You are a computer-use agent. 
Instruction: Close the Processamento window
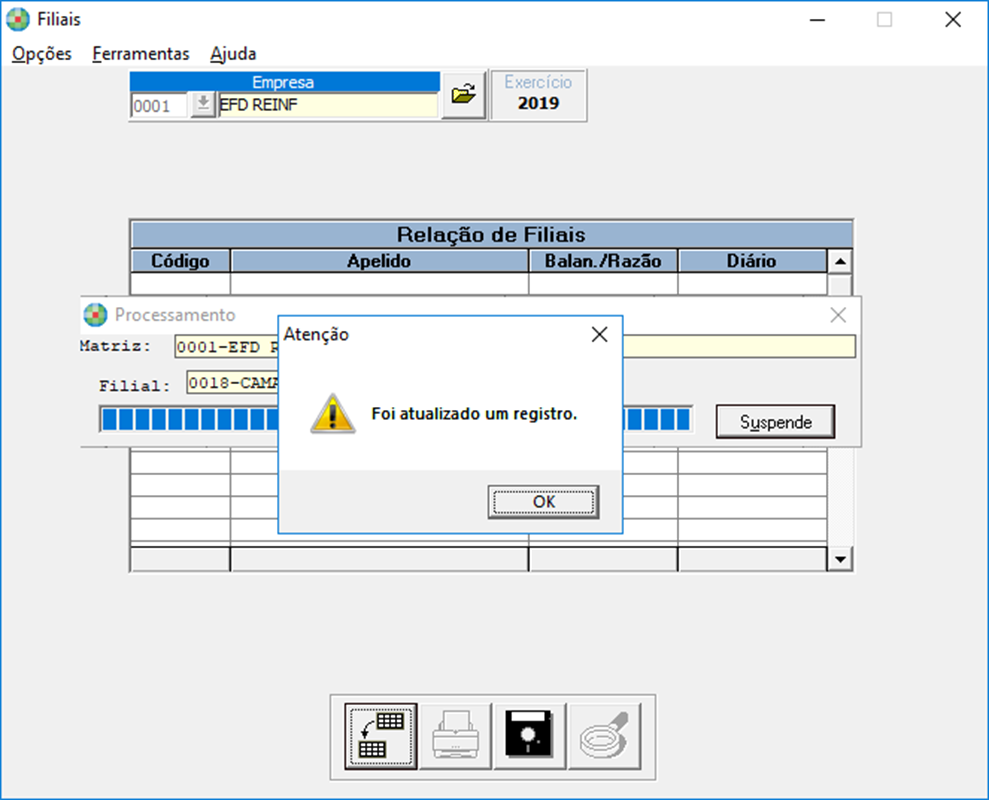point(838,315)
